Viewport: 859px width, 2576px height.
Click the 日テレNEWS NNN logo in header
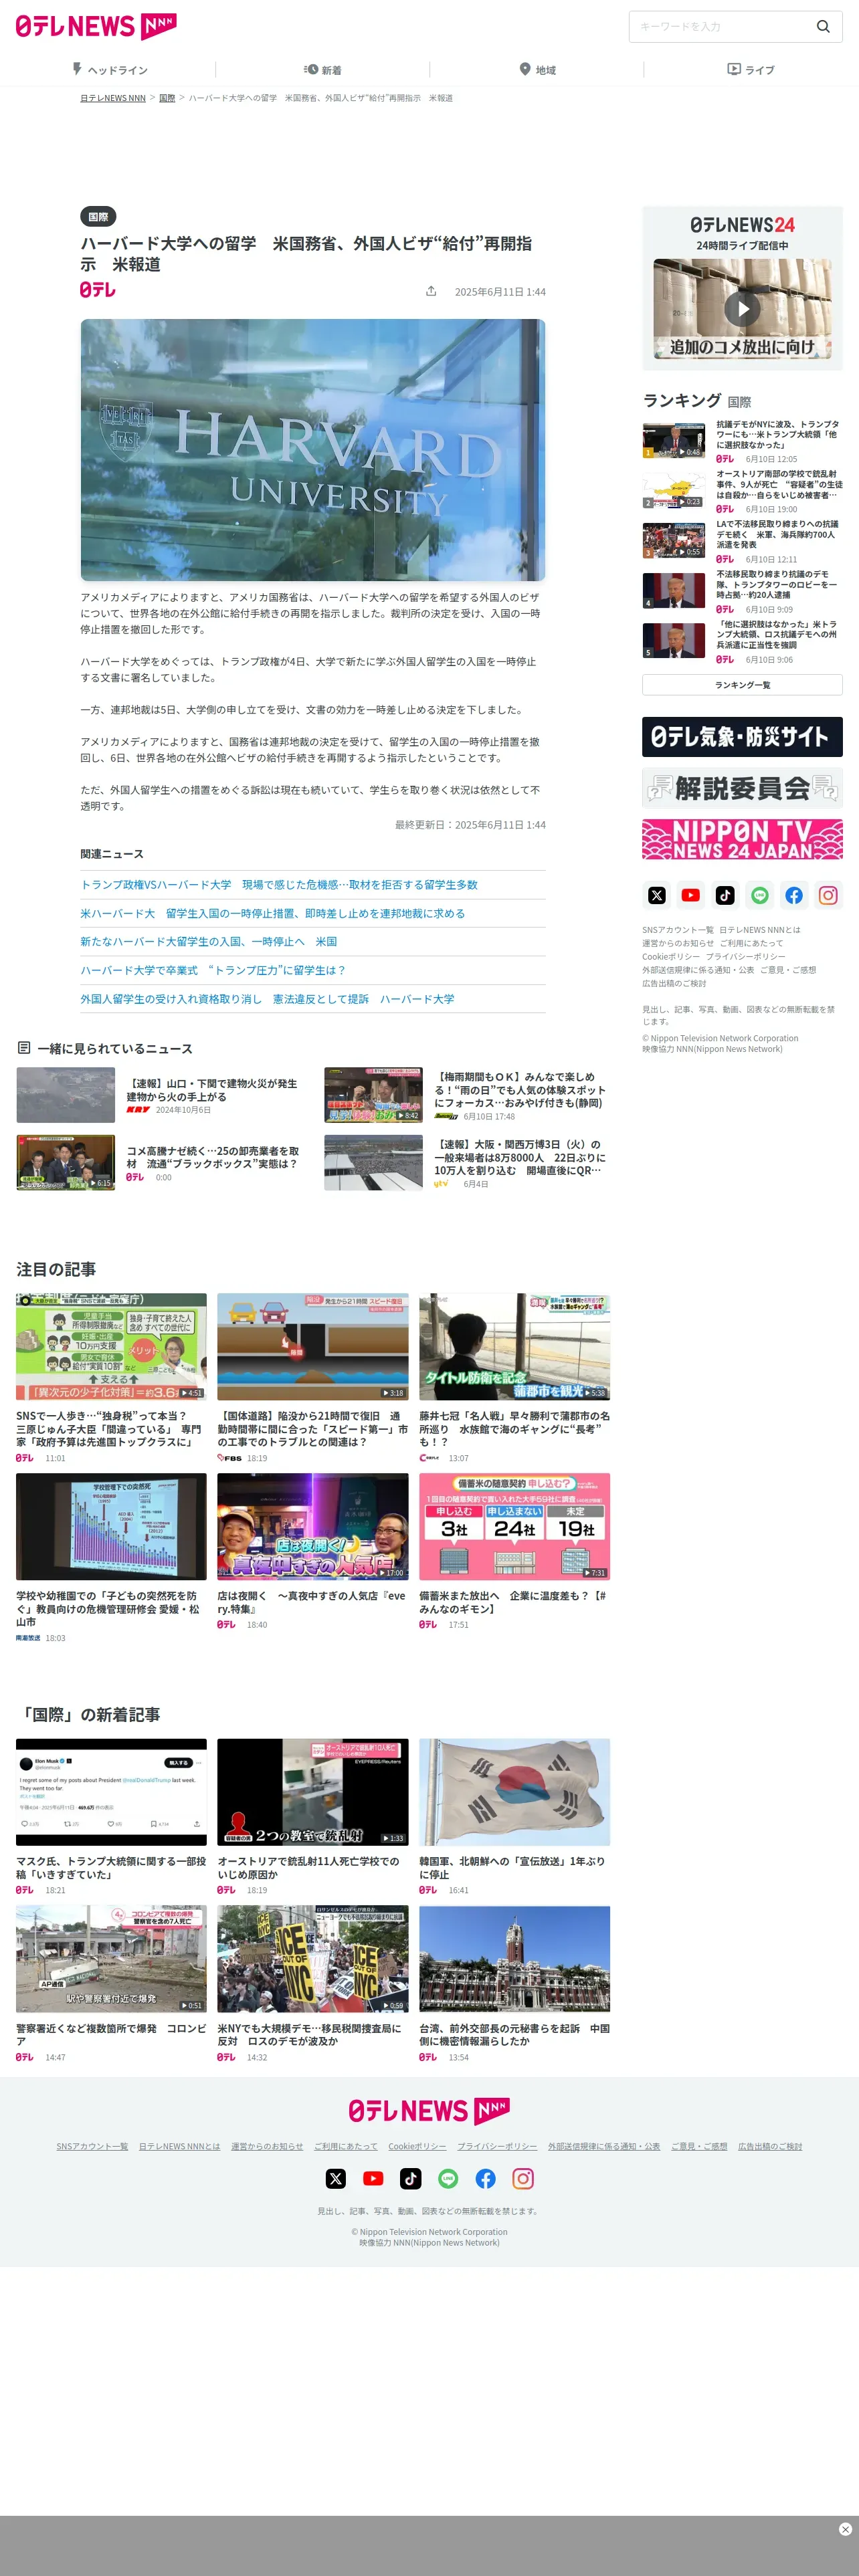tap(96, 26)
